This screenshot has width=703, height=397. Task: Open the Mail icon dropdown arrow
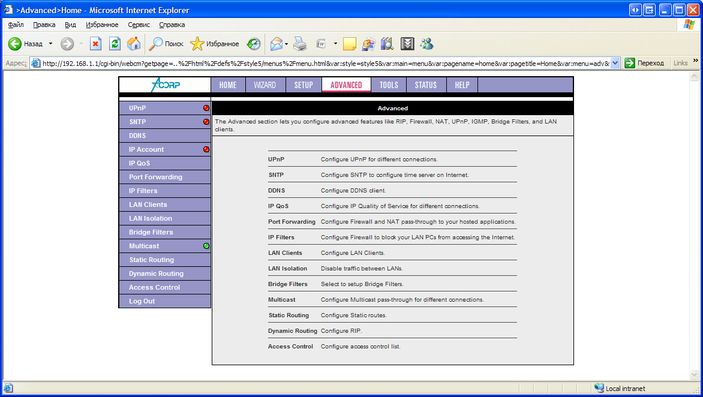coord(286,44)
